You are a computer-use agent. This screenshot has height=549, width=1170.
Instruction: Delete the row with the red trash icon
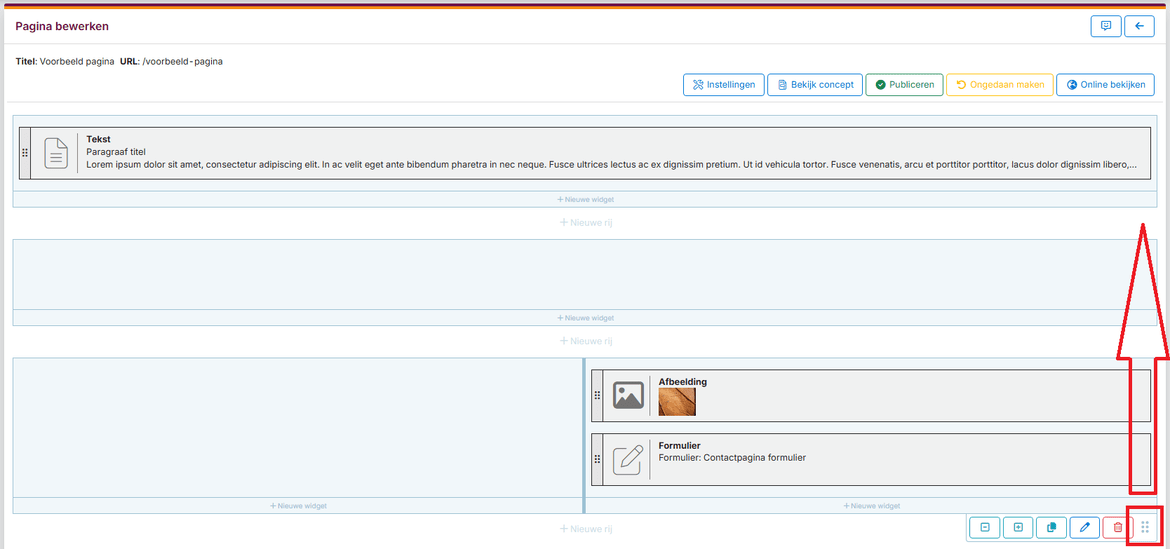[x=1117, y=527]
